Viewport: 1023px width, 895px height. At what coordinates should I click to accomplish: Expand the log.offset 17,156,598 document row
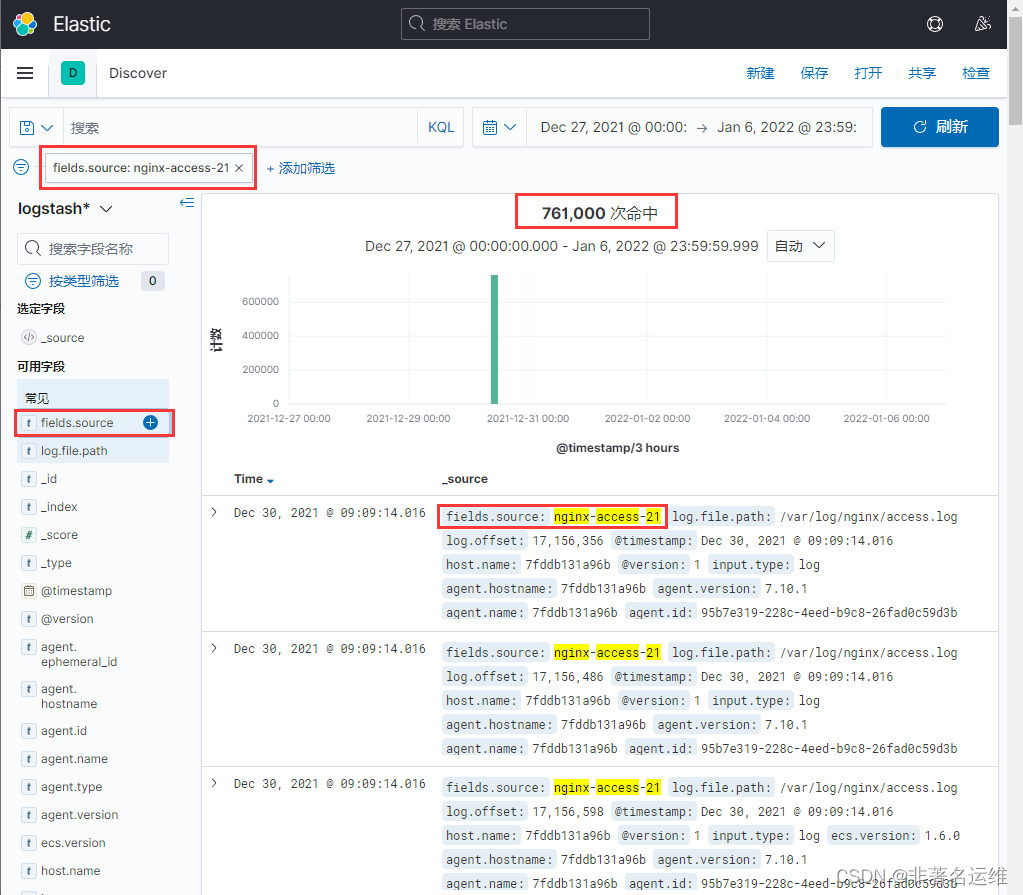click(x=214, y=783)
